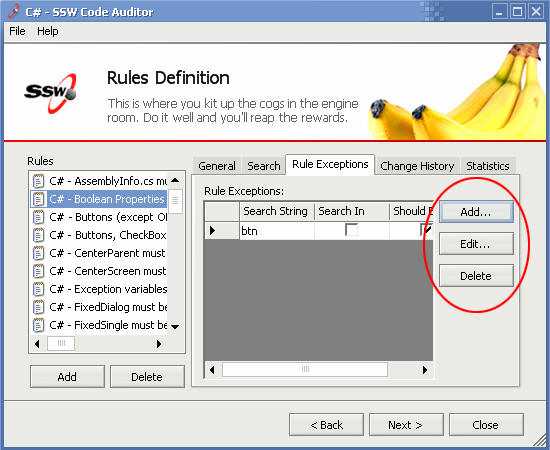Click icon beside Buttons, CheckBox rule

(38, 235)
